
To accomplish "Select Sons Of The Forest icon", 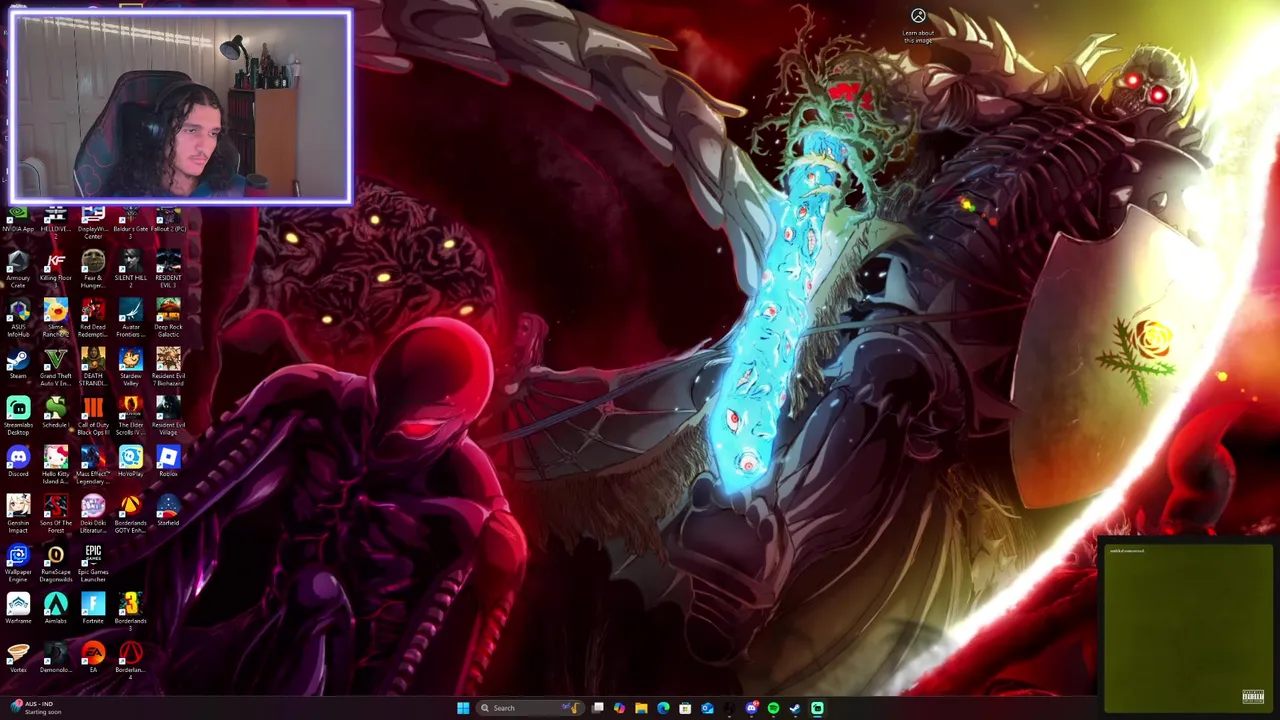I will click(x=55, y=514).
